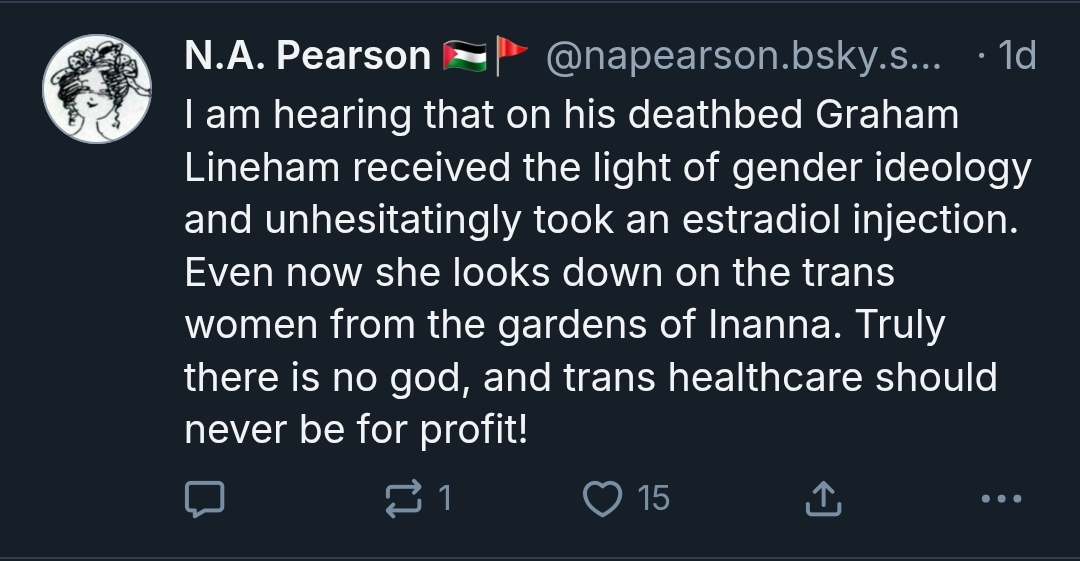This screenshot has width=1080, height=561.
Task: Open N.A. Pearson's profile avatar
Action: 96,90
